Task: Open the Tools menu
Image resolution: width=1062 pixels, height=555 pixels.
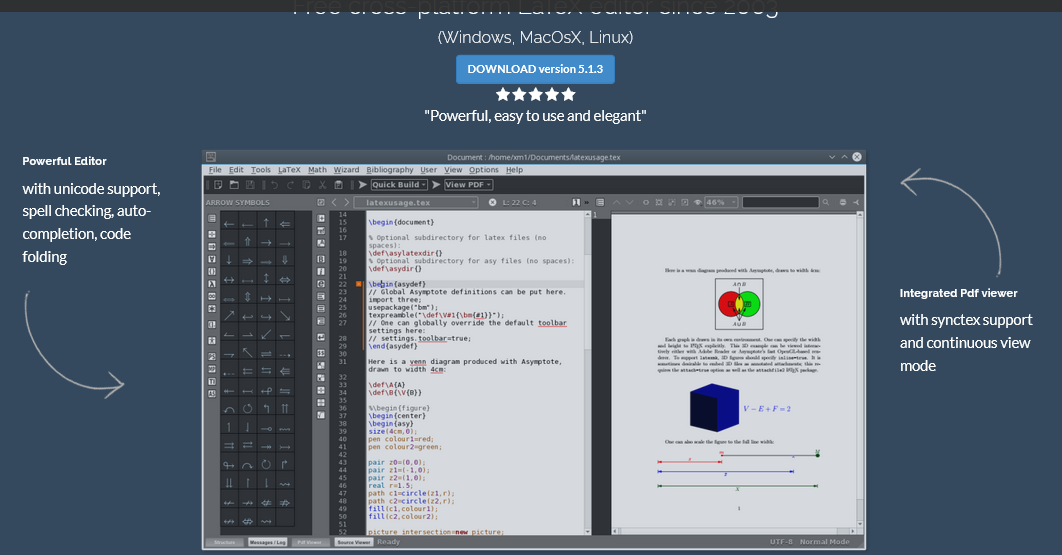Action: (261, 169)
